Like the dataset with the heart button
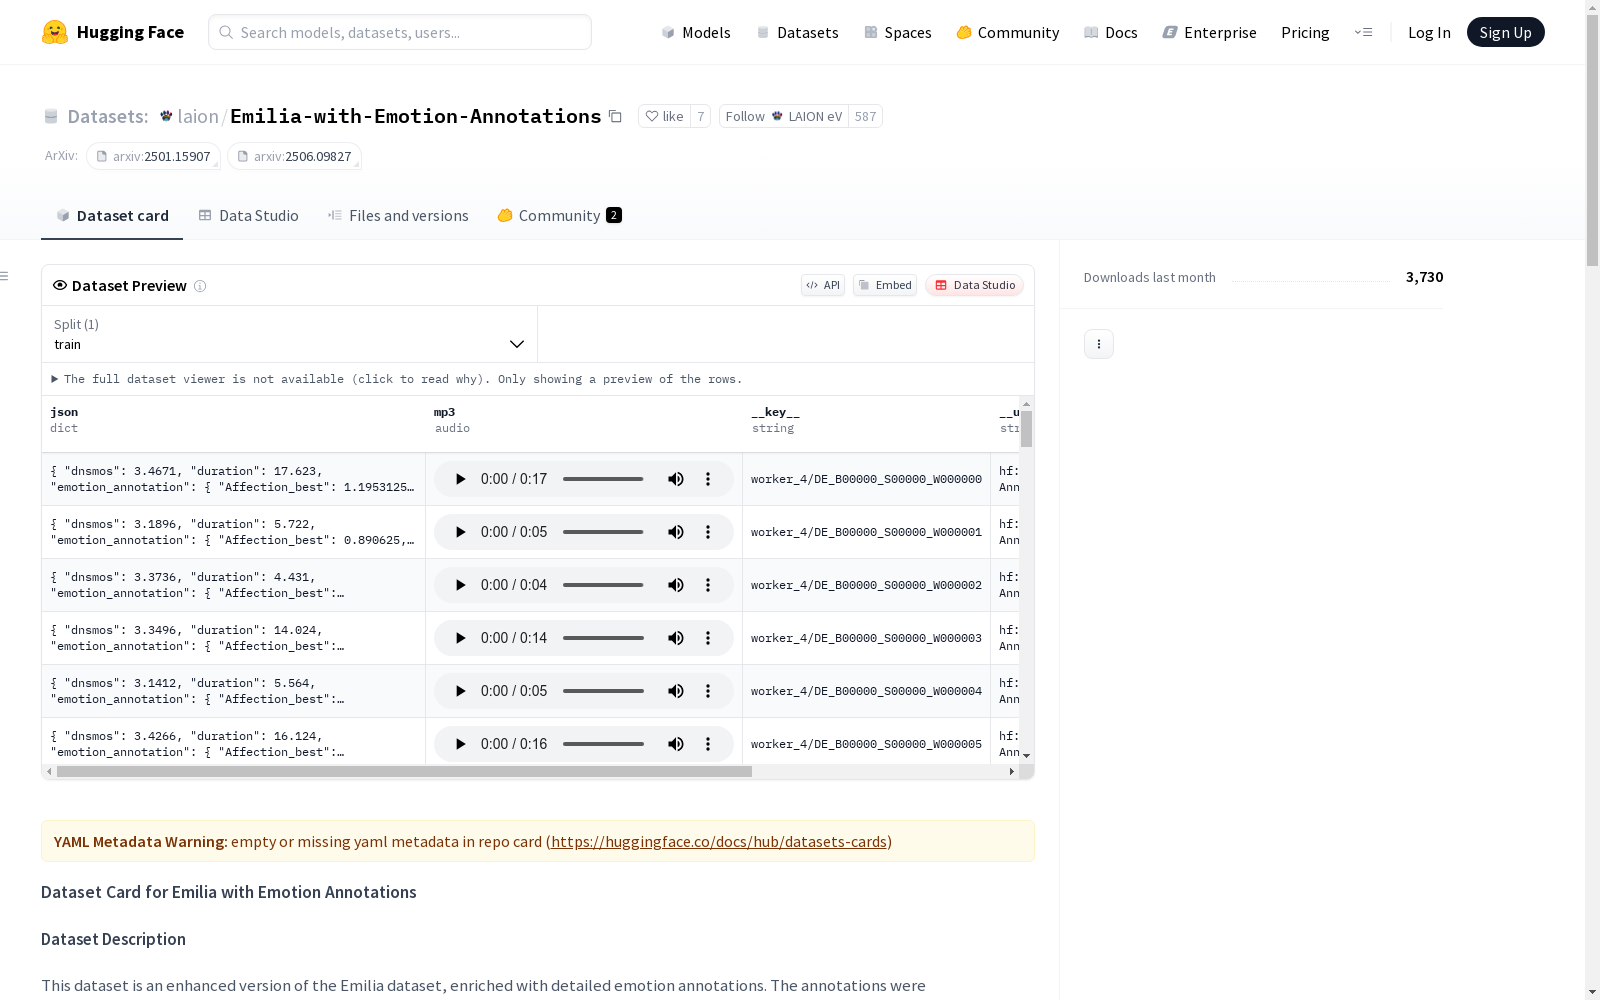Screen dimensions: 1600x1000 (x=664, y=116)
